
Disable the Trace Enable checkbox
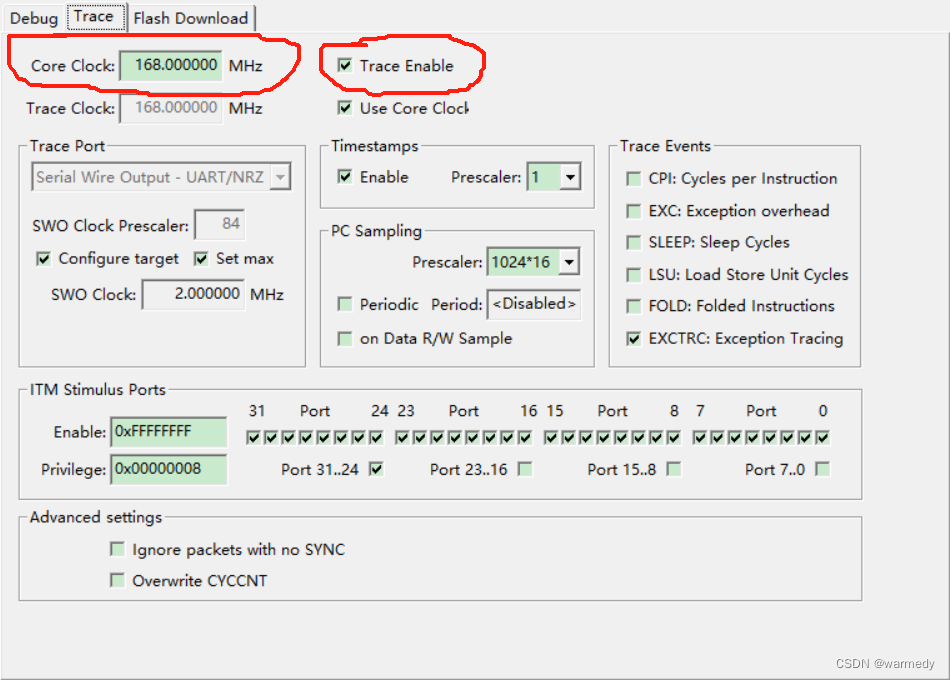click(346, 66)
